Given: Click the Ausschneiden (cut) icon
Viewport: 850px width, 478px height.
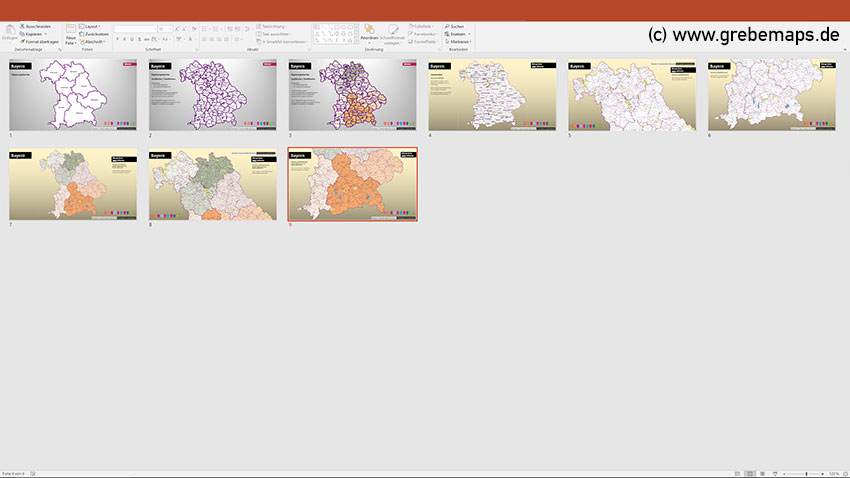Looking at the screenshot, I should click(x=22, y=26).
